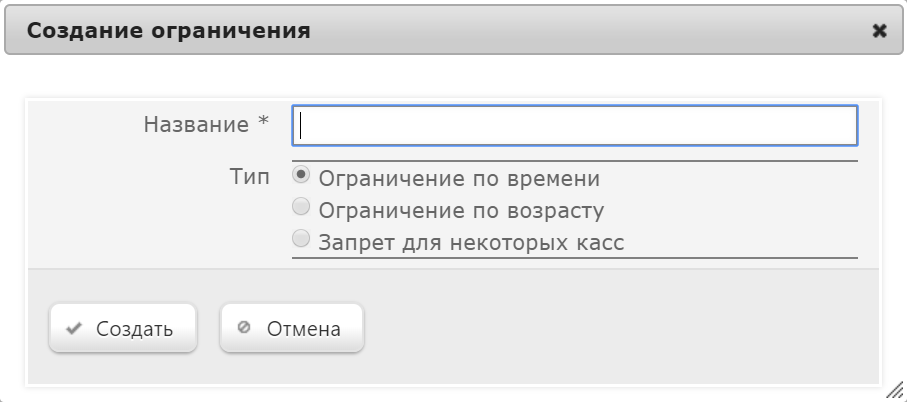Click the Ограничение по возрасту label text

pyautogui.click(x=462, y=211)
